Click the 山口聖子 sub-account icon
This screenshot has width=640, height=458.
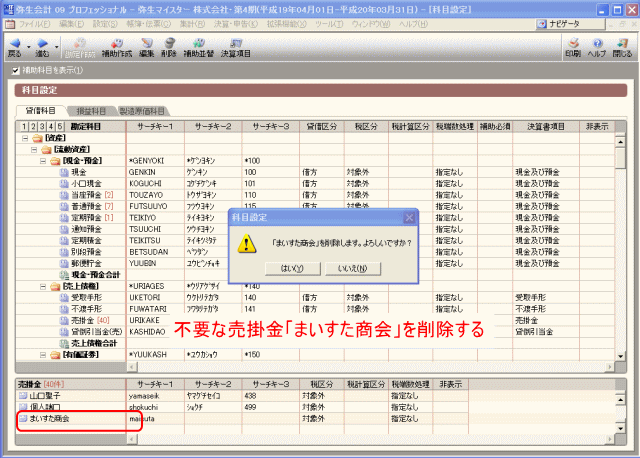(x=23, y=396)
